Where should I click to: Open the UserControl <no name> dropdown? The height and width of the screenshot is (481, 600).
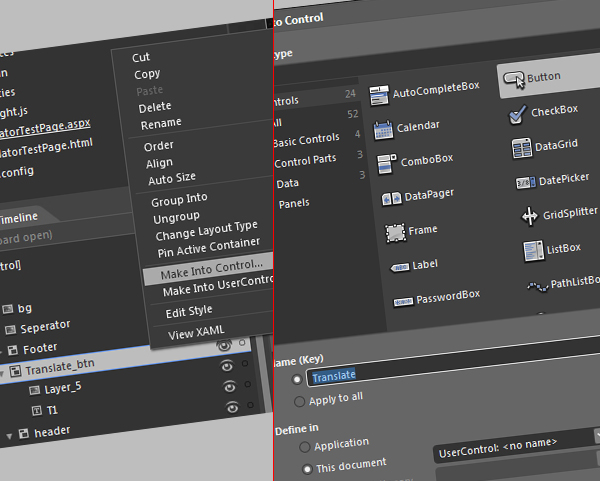[x=597, y=435]
